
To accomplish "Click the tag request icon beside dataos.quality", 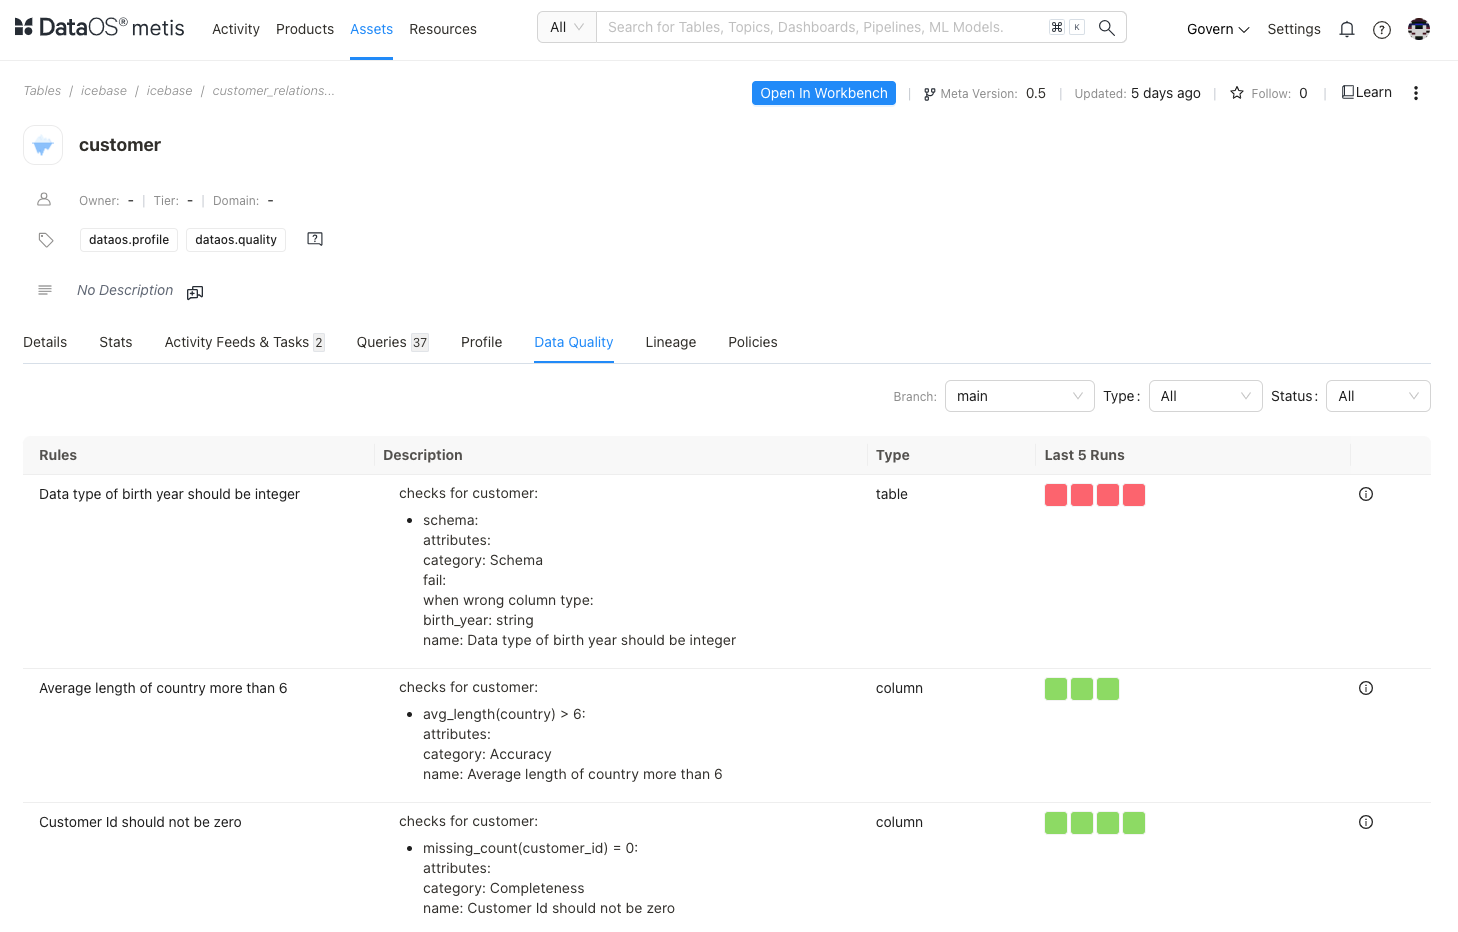I will coord(315,239).
